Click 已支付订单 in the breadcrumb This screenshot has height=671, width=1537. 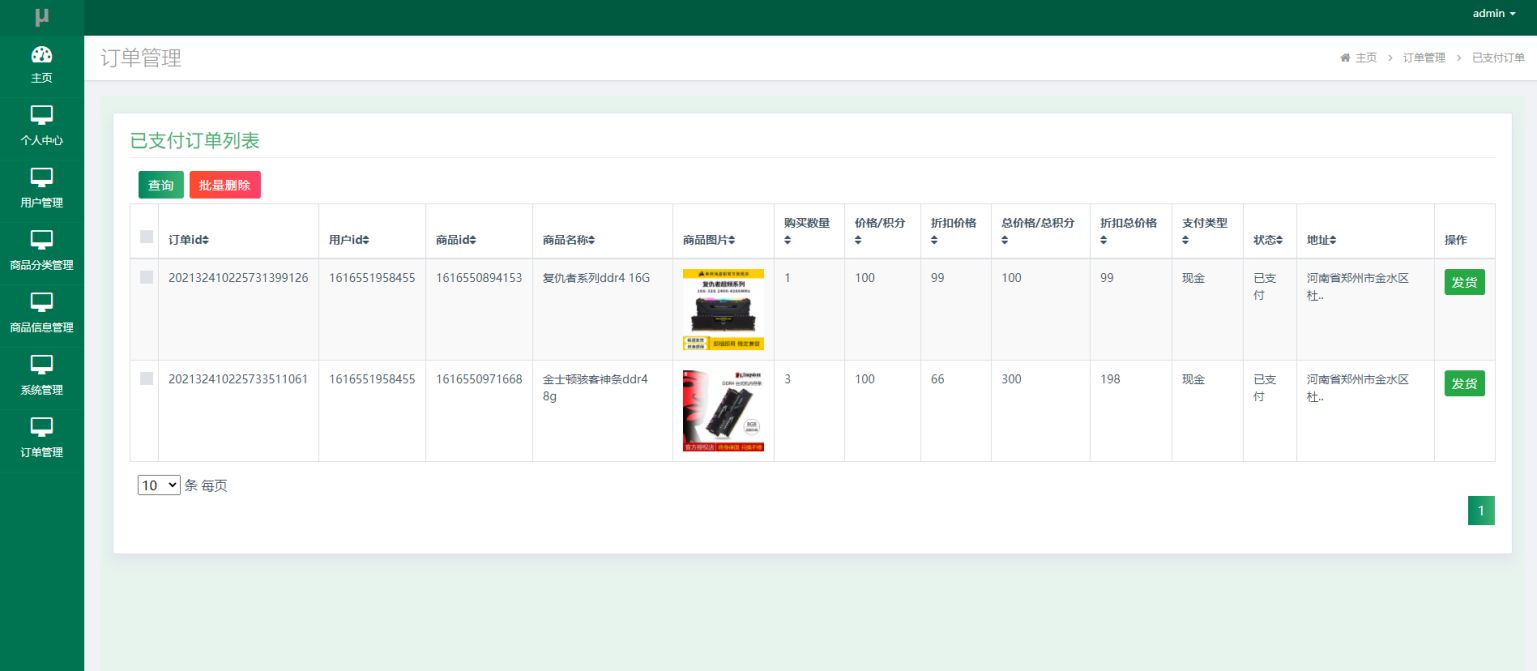coord(1498,58)
